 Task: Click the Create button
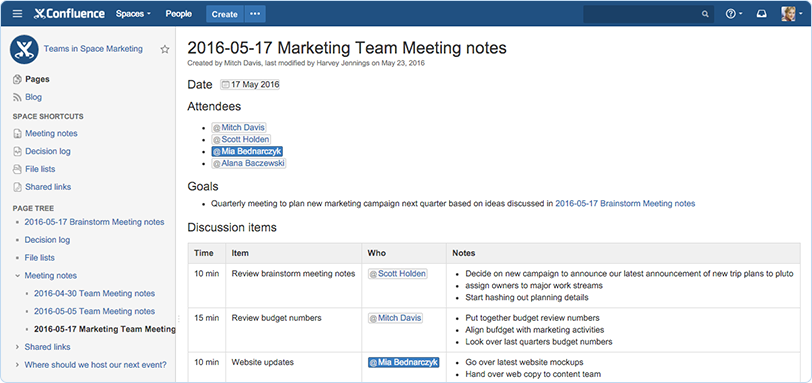(x=224, y=14)
